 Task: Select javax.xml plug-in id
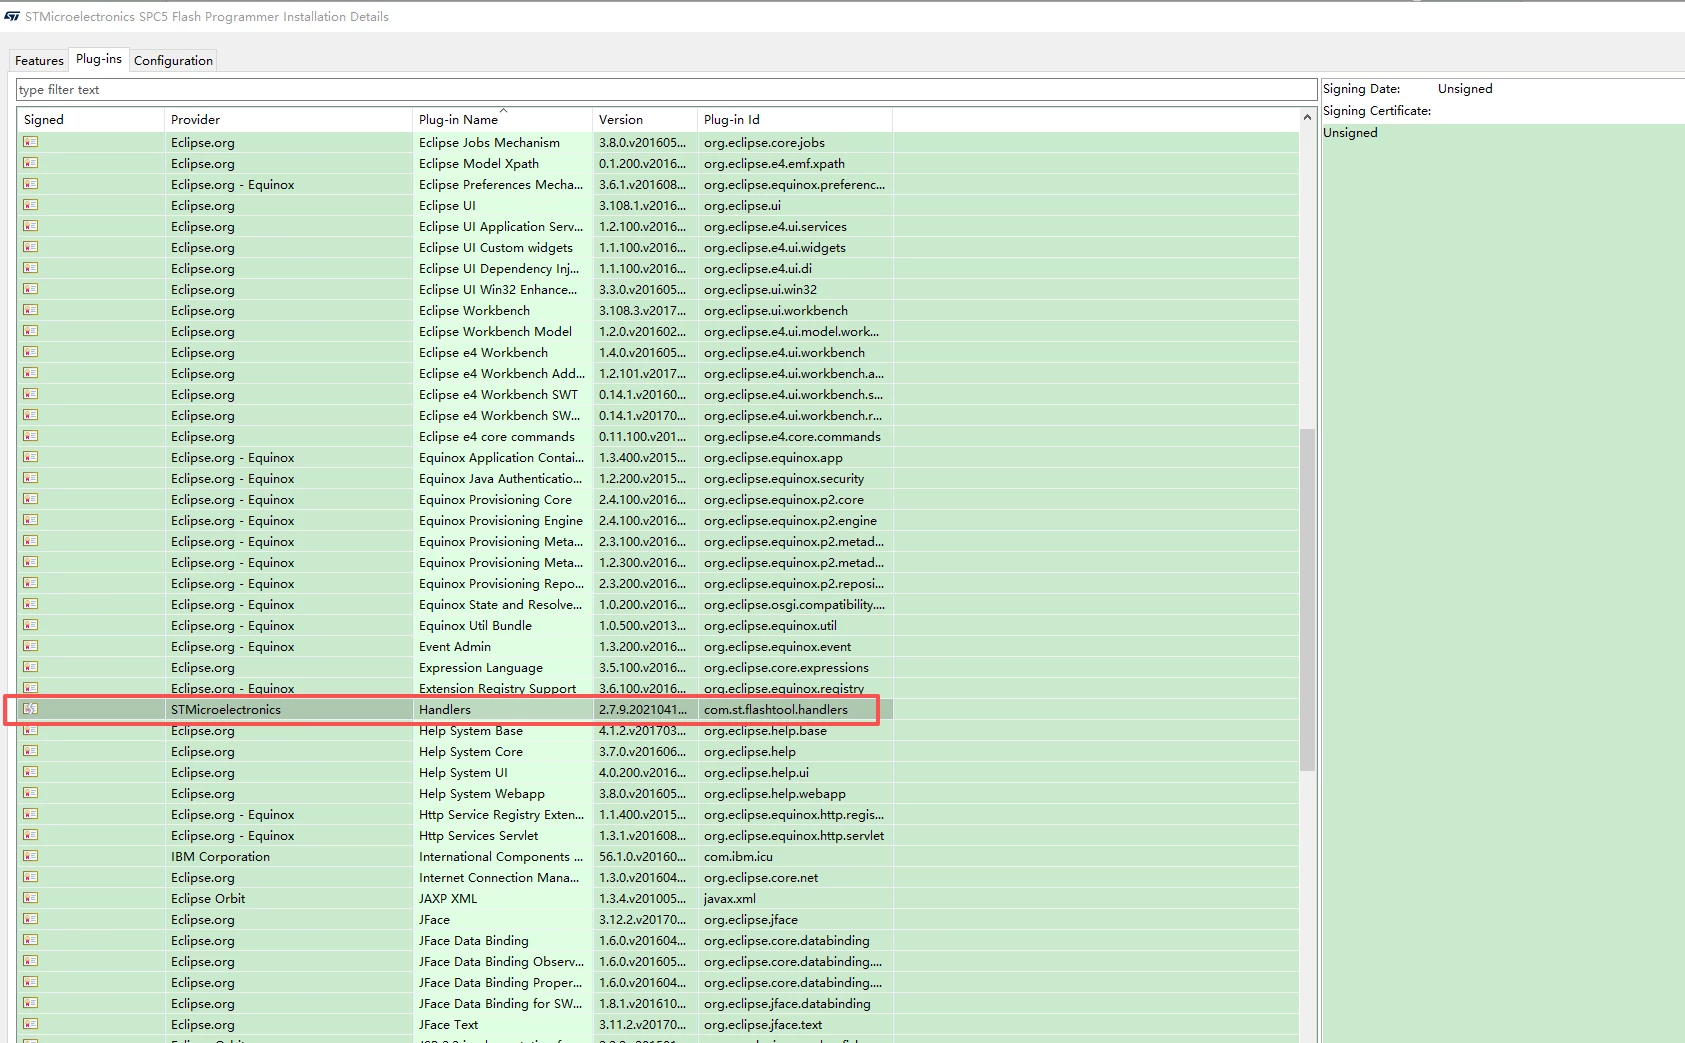point(730,898)
